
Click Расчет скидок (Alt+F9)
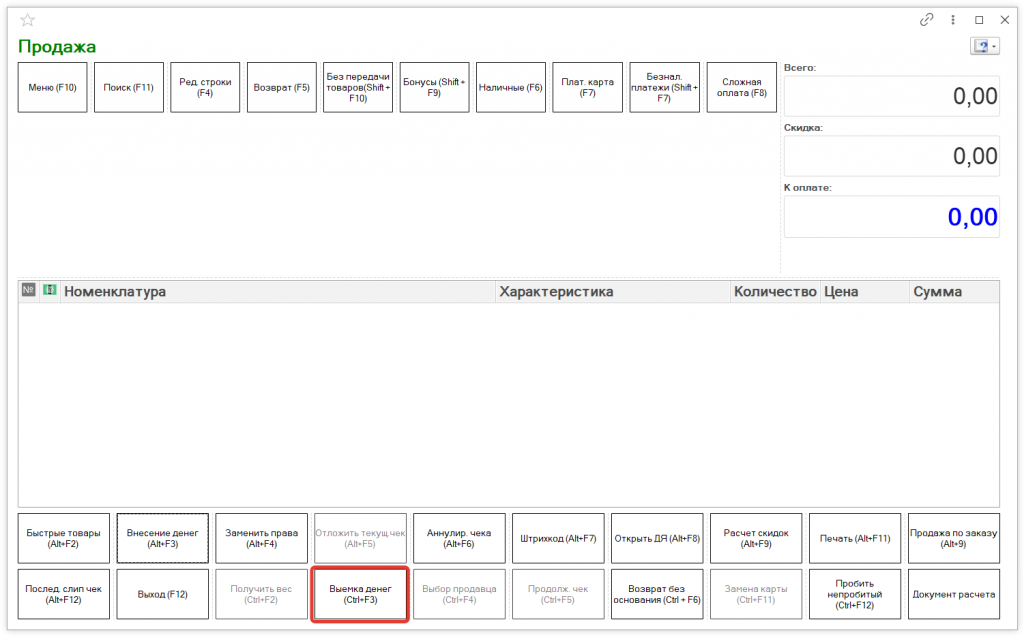click(756, 539)
